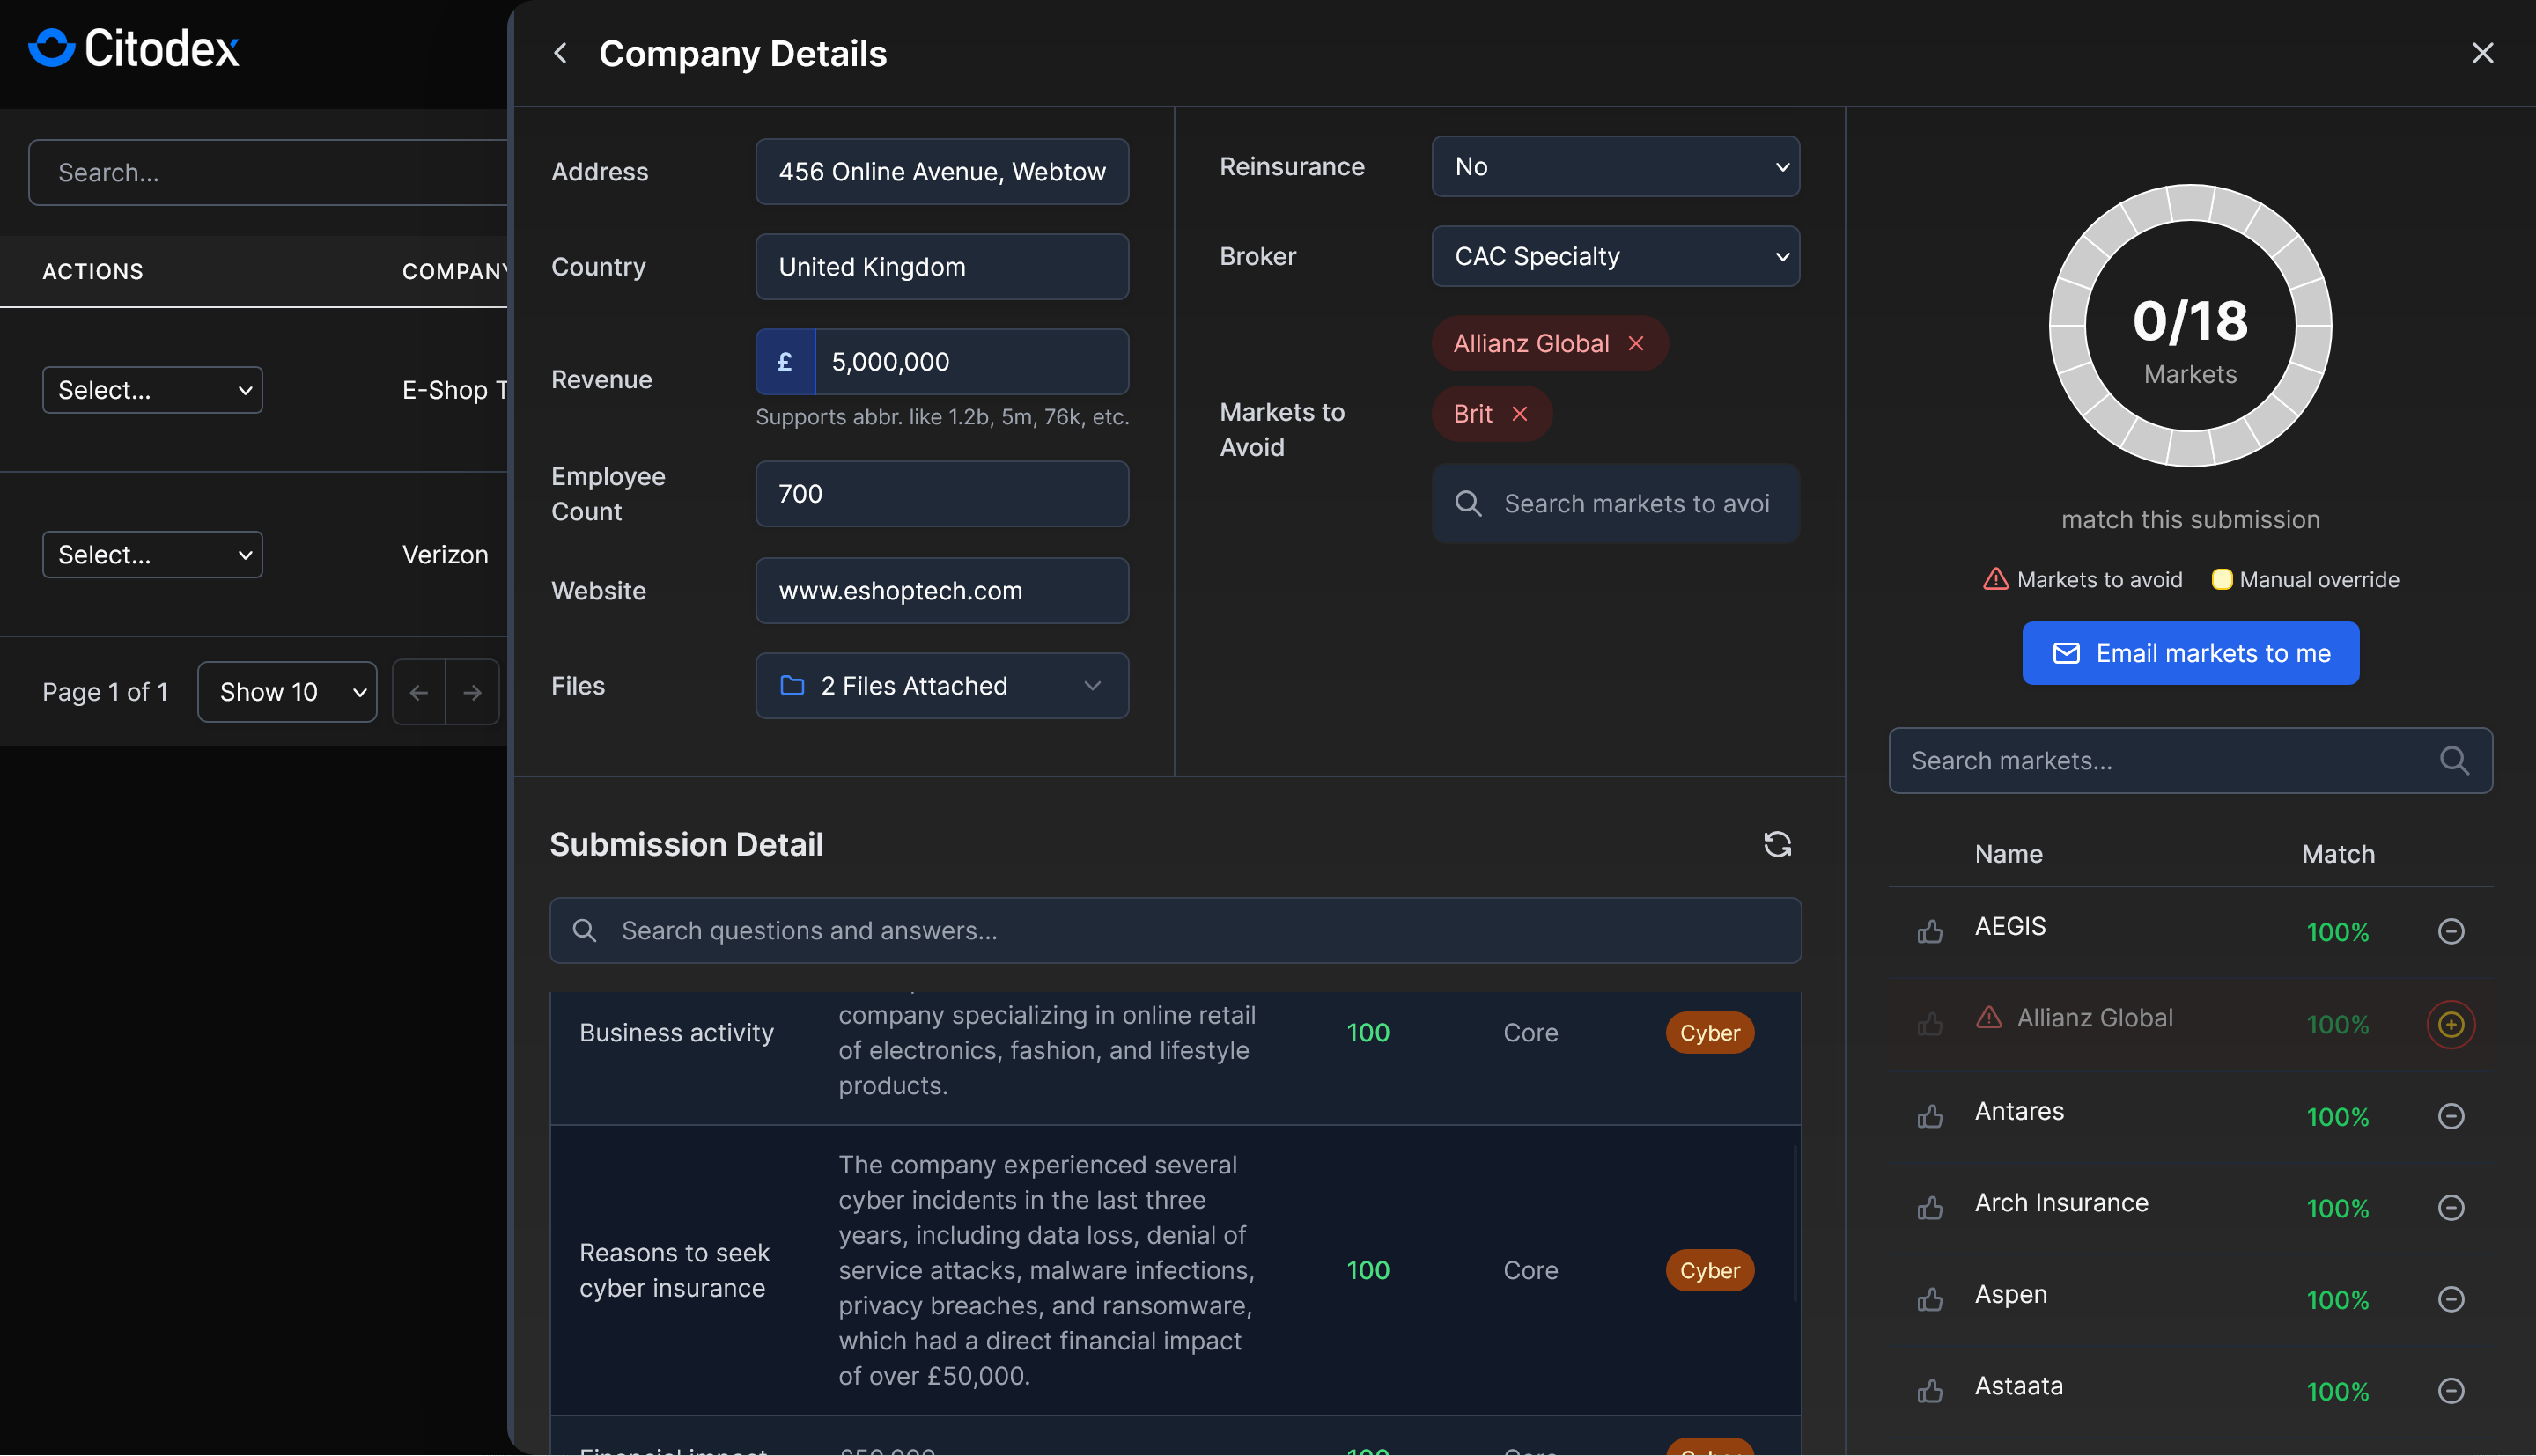2536x1456 pixels.
Task: Click the refresh icon in Submission Detail
Action: (1777, 844)
